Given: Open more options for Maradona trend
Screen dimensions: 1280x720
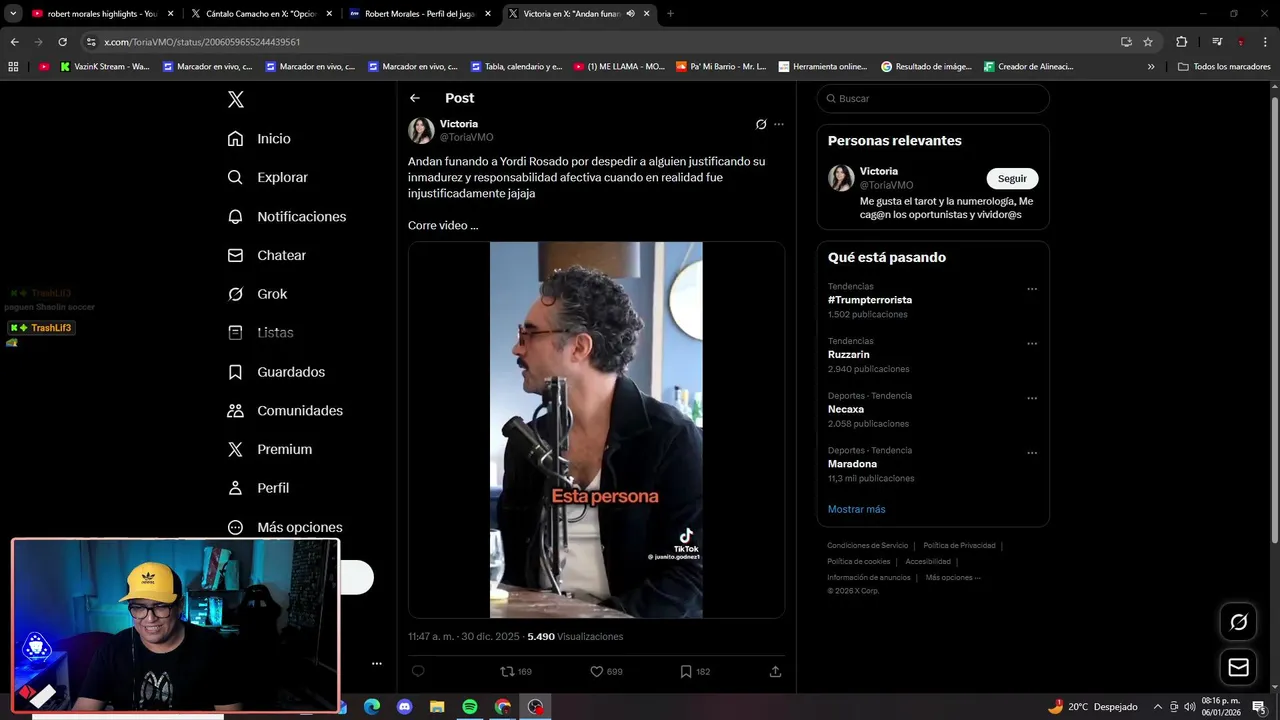Looking at the screenshot, I should [x=1032, y=453].
